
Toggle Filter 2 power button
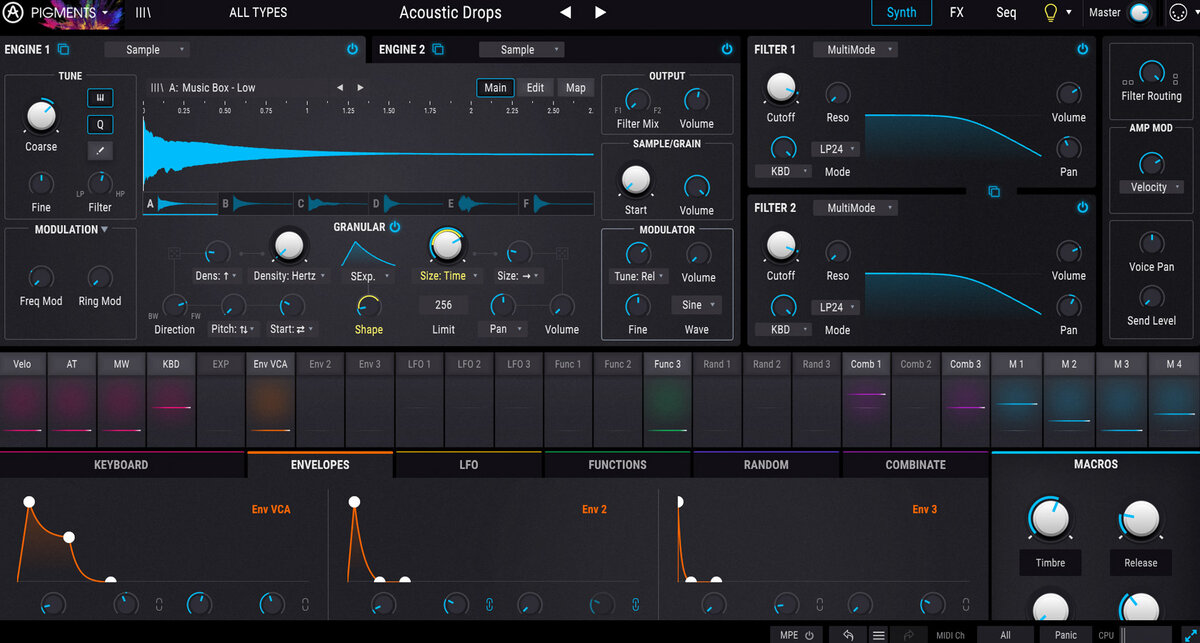1082,208
